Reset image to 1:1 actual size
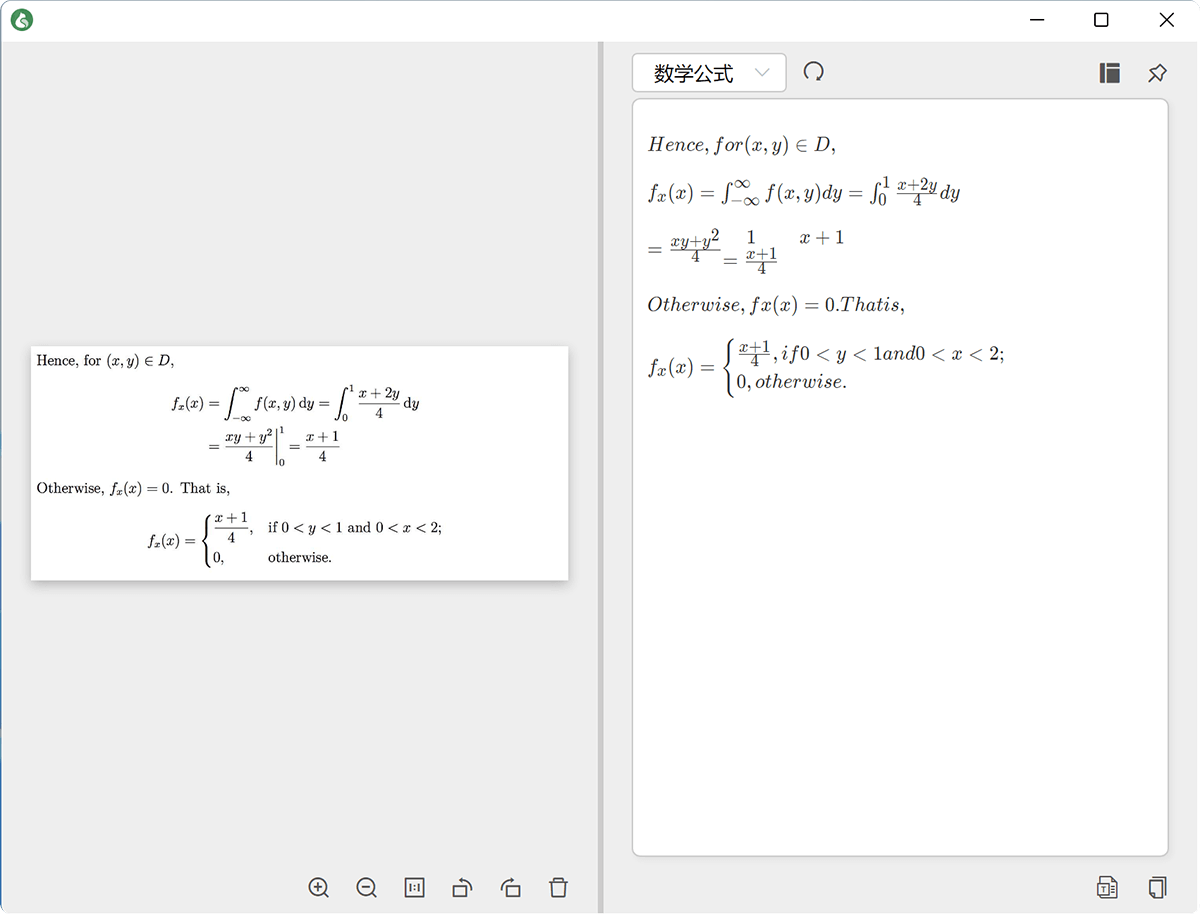 point(414,887)
